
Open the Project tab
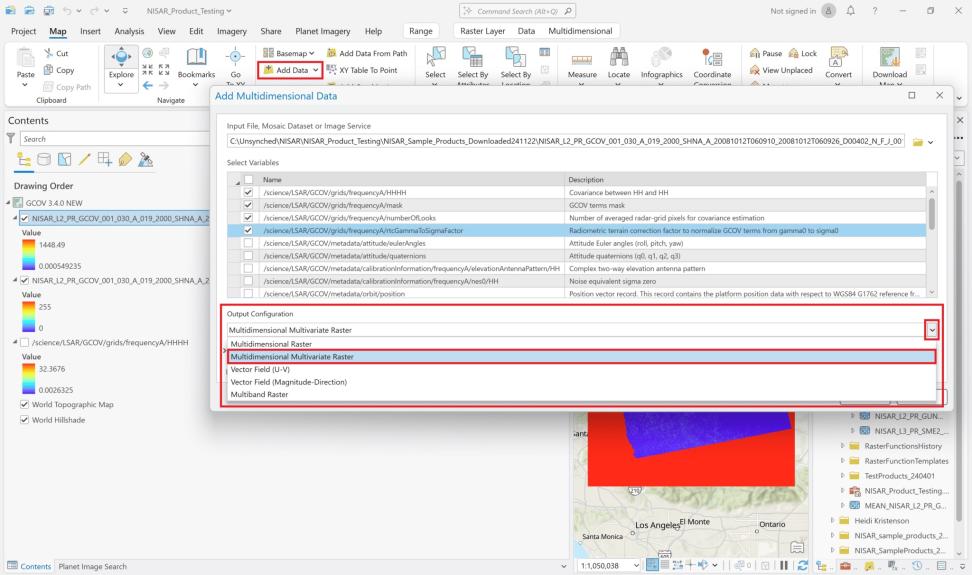24,31
